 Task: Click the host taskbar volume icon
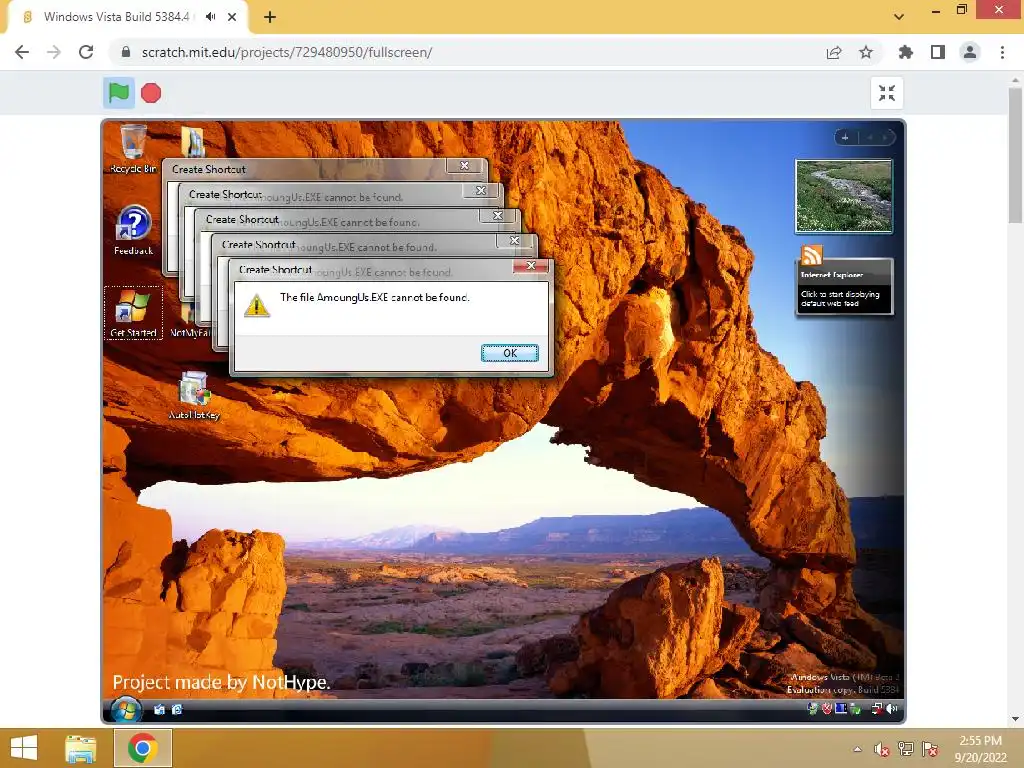882,749
